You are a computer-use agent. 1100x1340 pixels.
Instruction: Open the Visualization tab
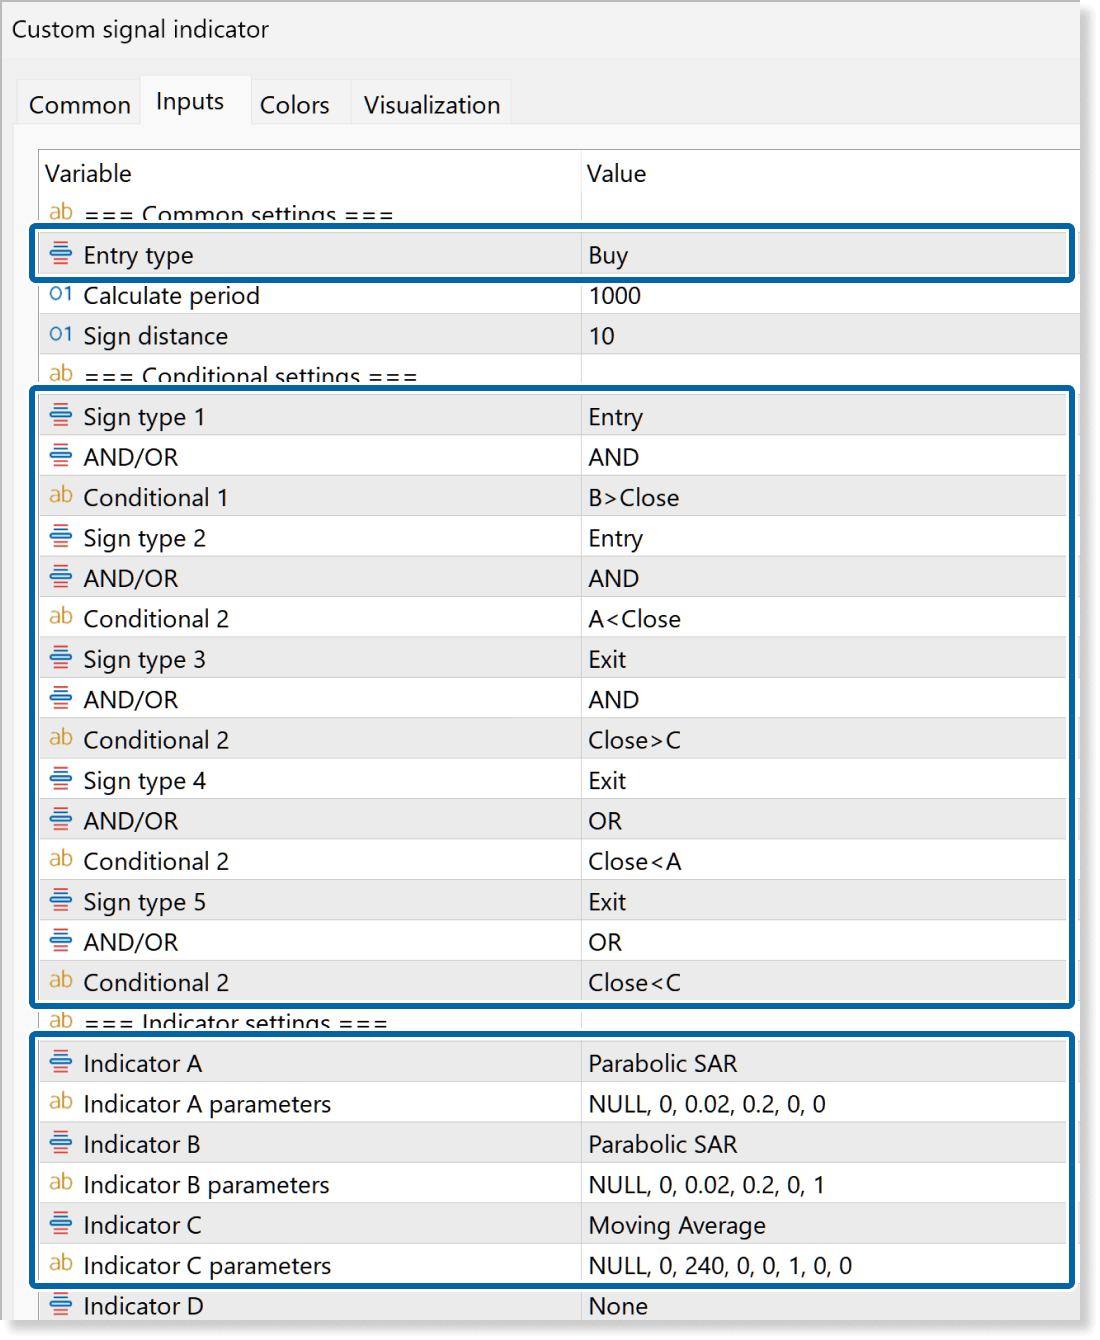pyautogui.click(x=431, y=103)
